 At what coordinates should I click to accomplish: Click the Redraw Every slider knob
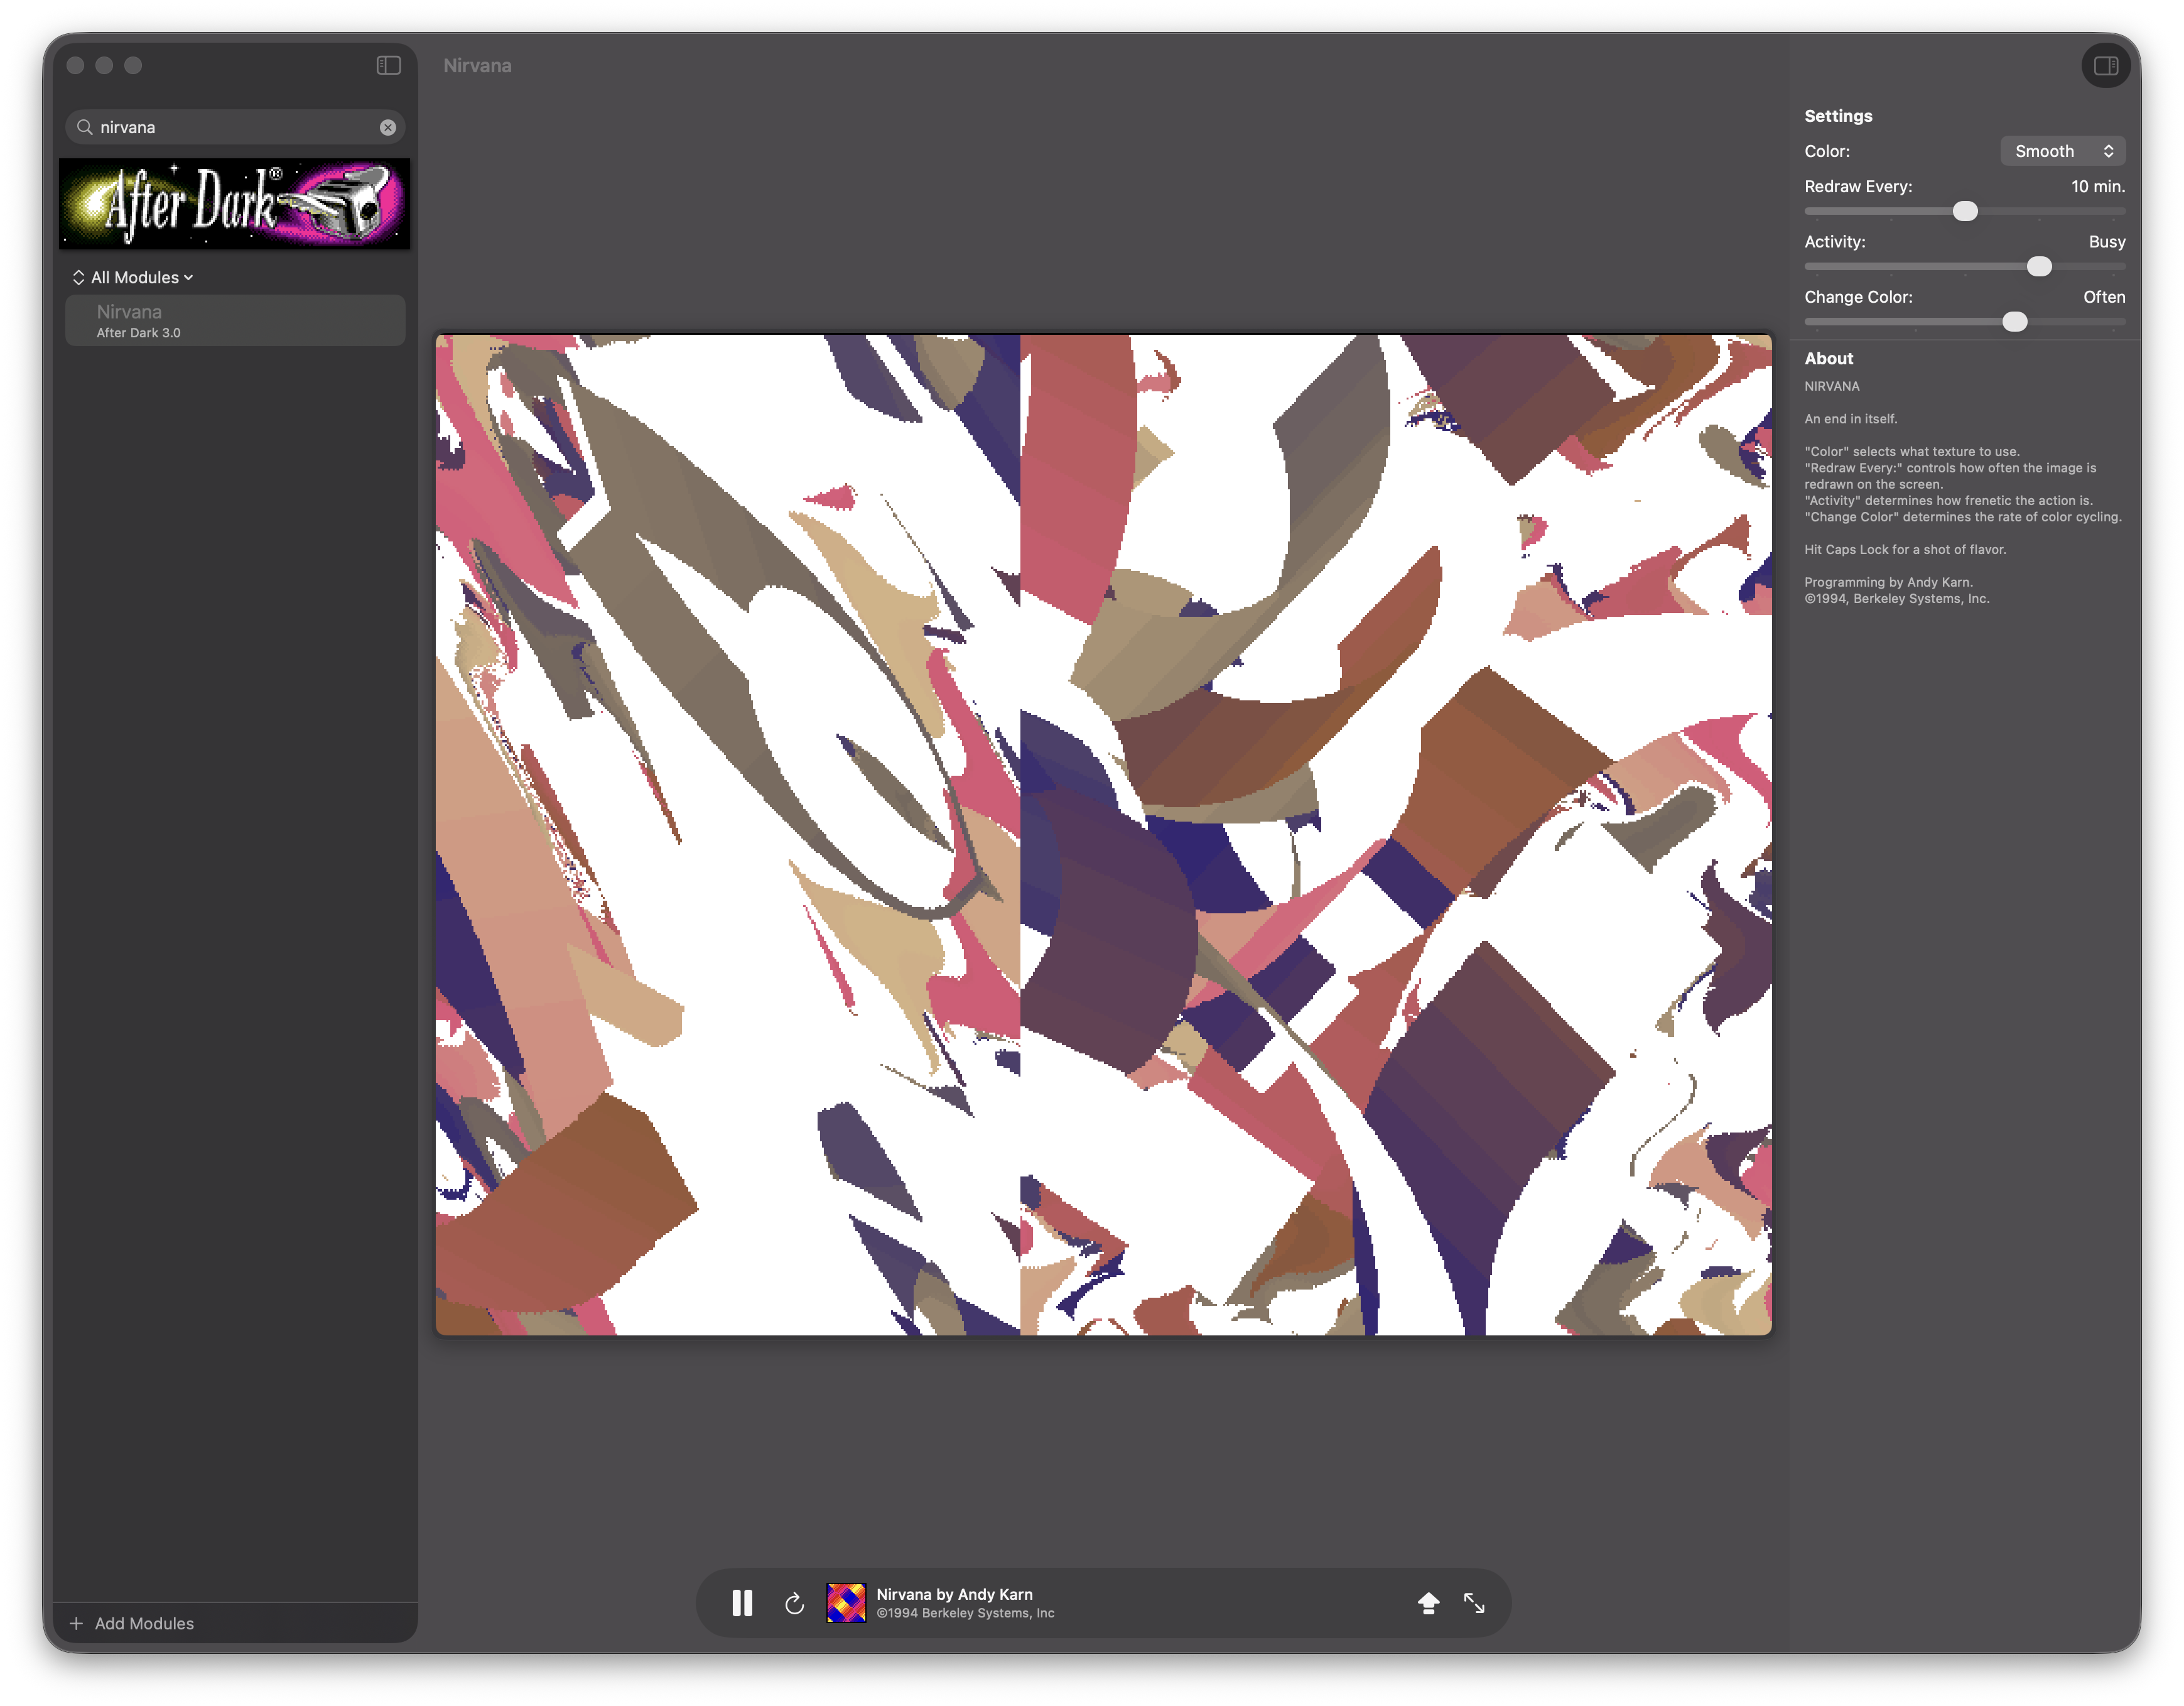coord(1964,211)
